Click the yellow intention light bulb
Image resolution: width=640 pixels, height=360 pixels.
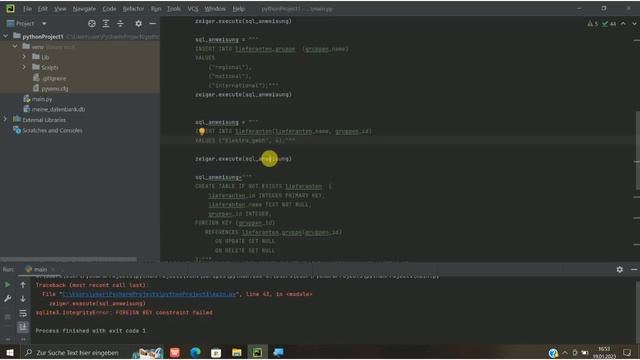tap(202, 131)
